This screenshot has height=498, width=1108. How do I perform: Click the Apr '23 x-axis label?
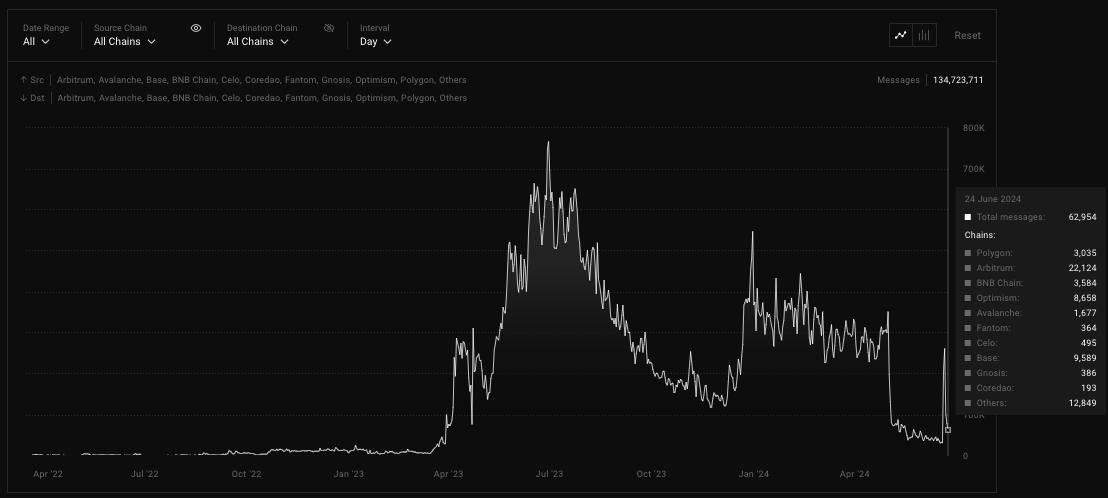tap(448, 474)
